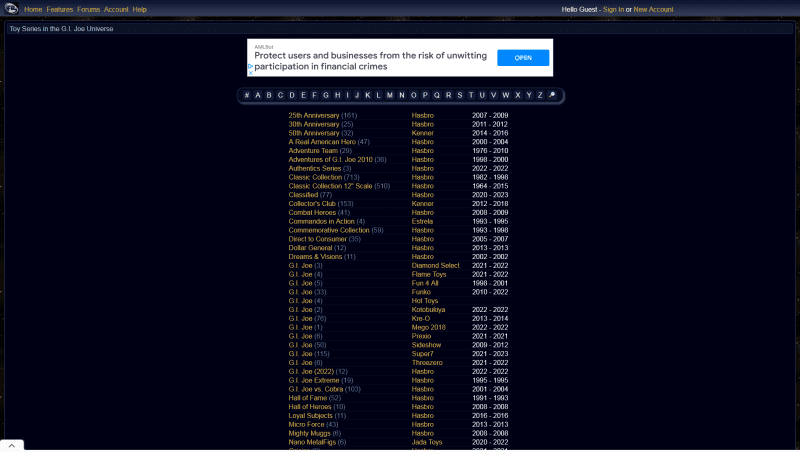Filter list by letter S
This screenshot has height=452, width=800.
pyautogui.click(x=459, y=95)
